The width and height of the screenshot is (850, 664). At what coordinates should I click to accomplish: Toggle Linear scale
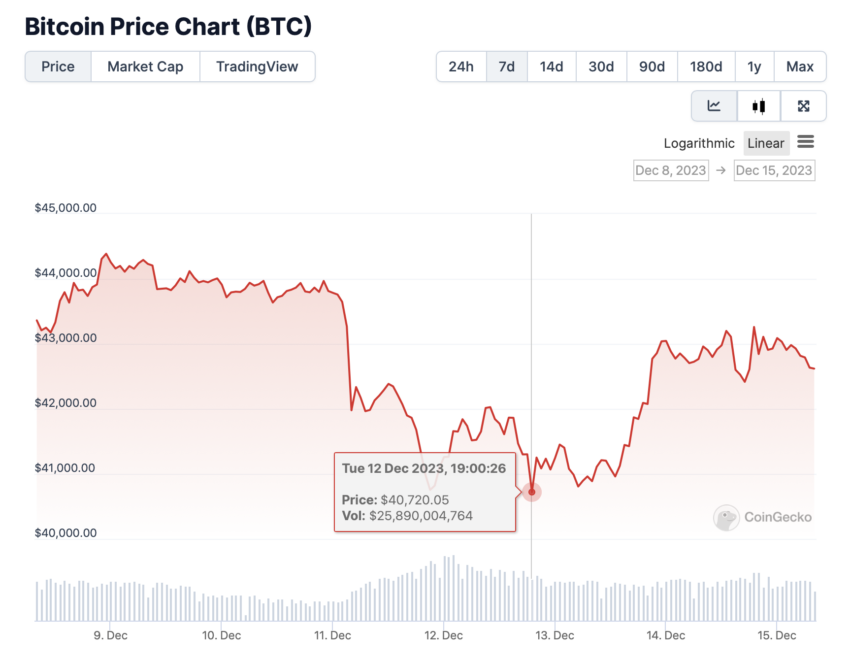(x=766, y=143)
